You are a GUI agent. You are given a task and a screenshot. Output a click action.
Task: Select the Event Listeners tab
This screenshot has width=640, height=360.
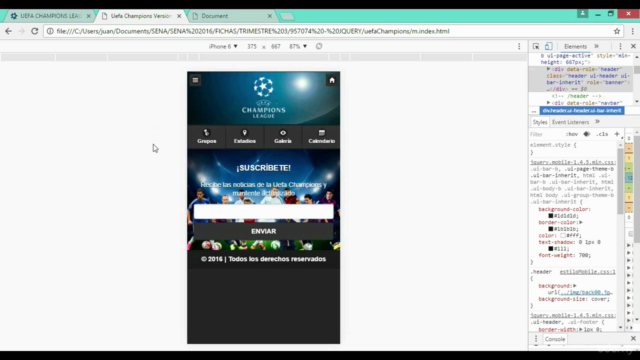[x=570, y=122]
